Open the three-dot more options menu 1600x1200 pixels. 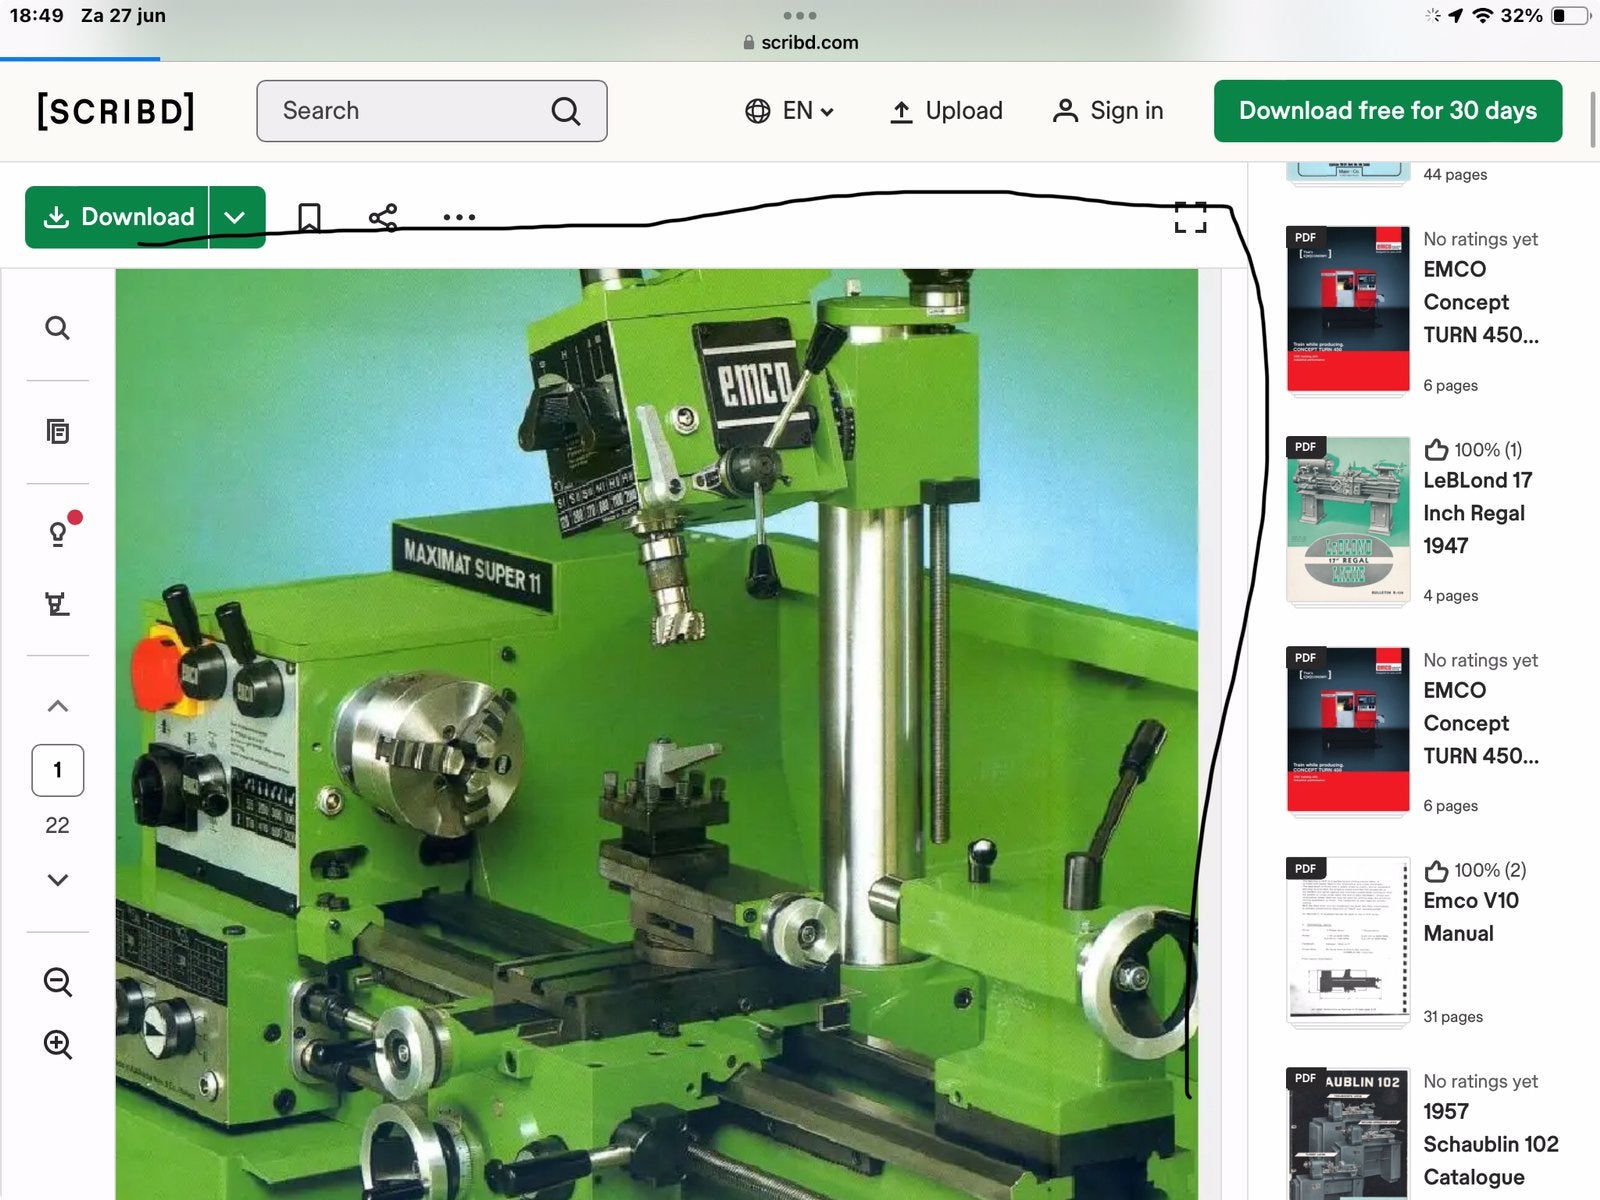point(459,217)
